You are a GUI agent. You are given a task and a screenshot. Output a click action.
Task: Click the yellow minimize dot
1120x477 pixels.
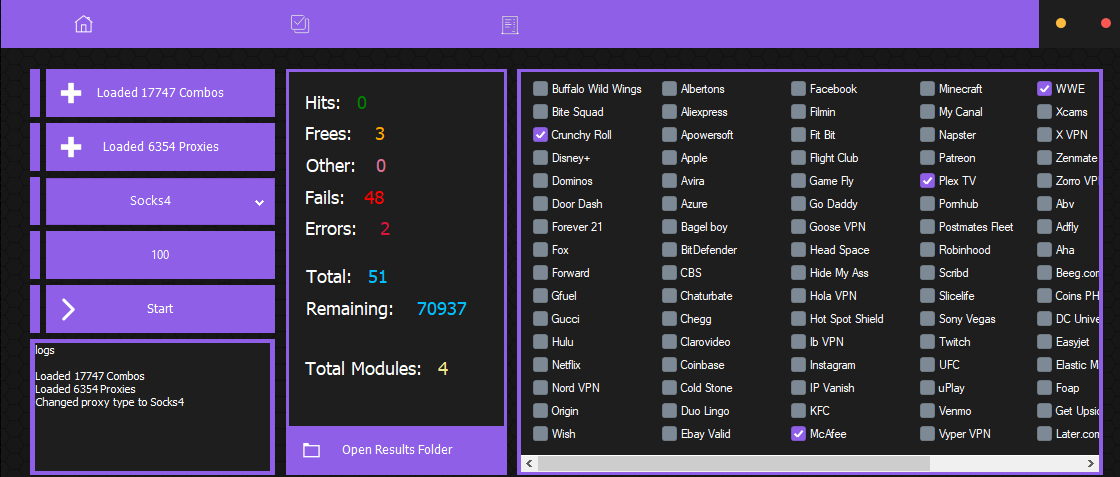1061,23
